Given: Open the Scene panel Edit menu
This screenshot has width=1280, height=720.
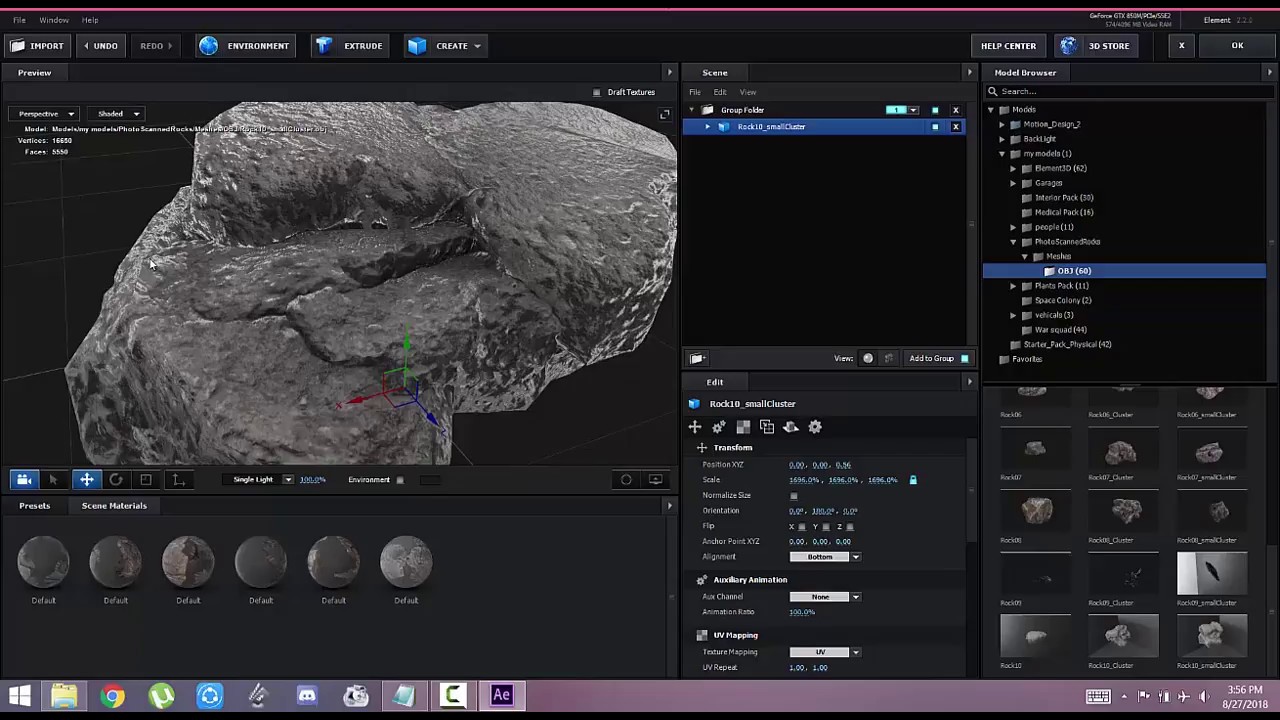Looking at the screenshot, I should point(720,92).
